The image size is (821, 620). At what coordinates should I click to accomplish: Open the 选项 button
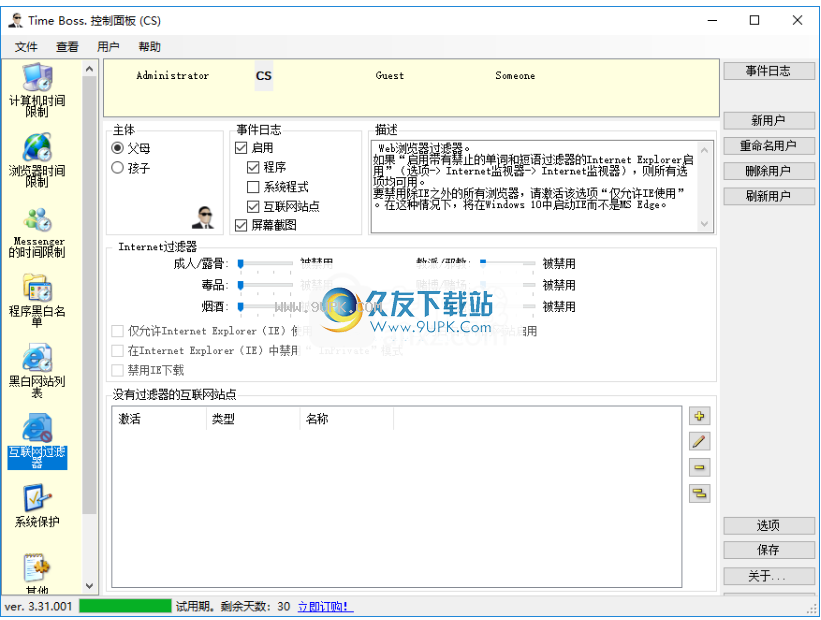pos(769,526)
